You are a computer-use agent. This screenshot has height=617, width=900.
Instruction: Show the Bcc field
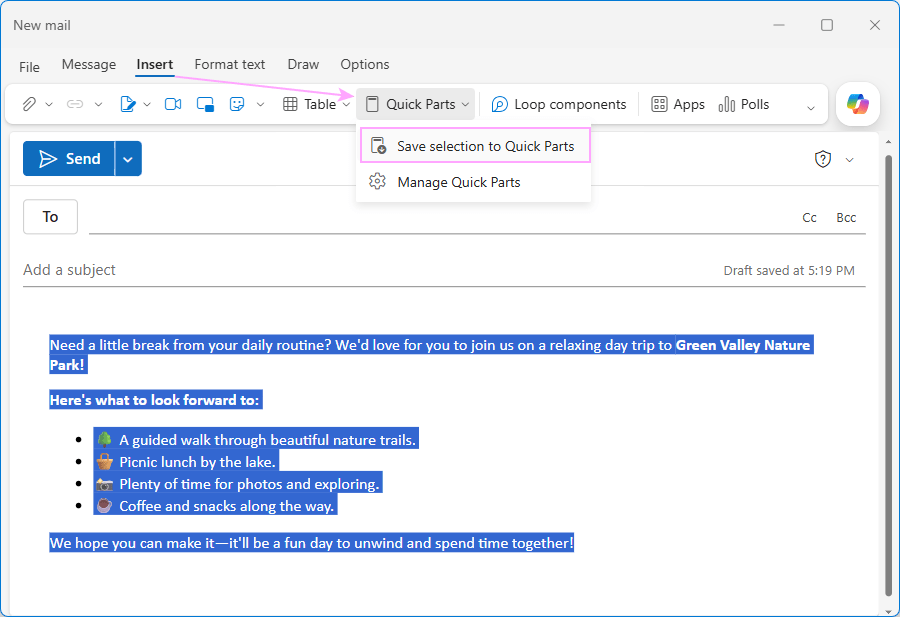(846, 218)
